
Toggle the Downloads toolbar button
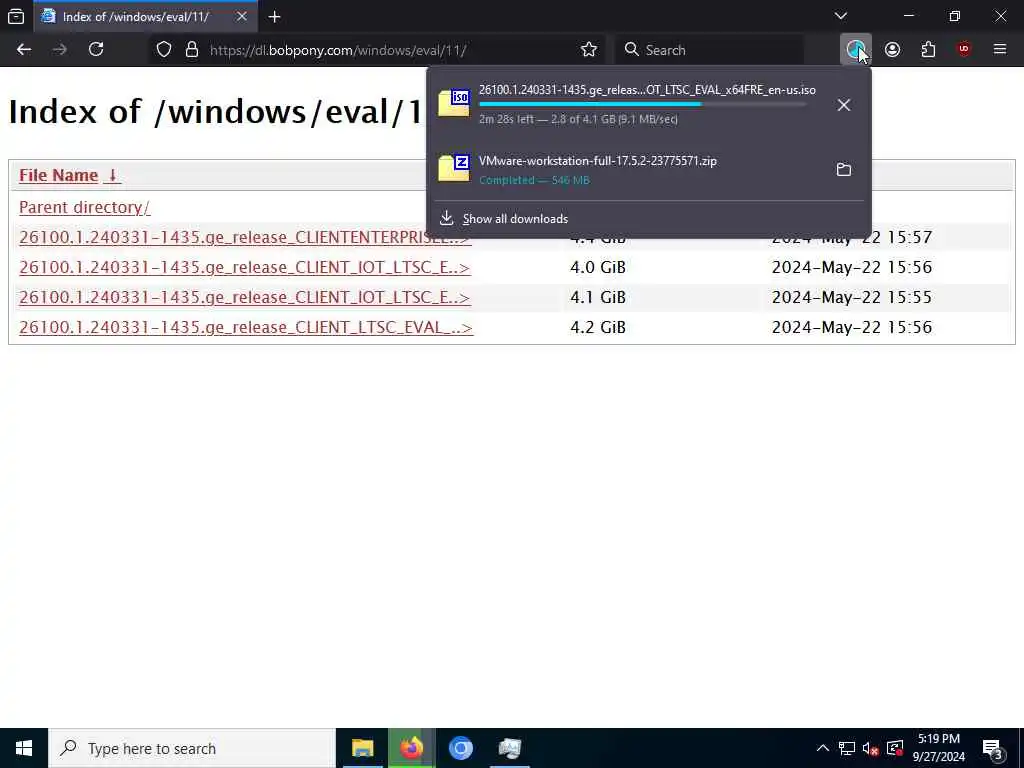856,50
